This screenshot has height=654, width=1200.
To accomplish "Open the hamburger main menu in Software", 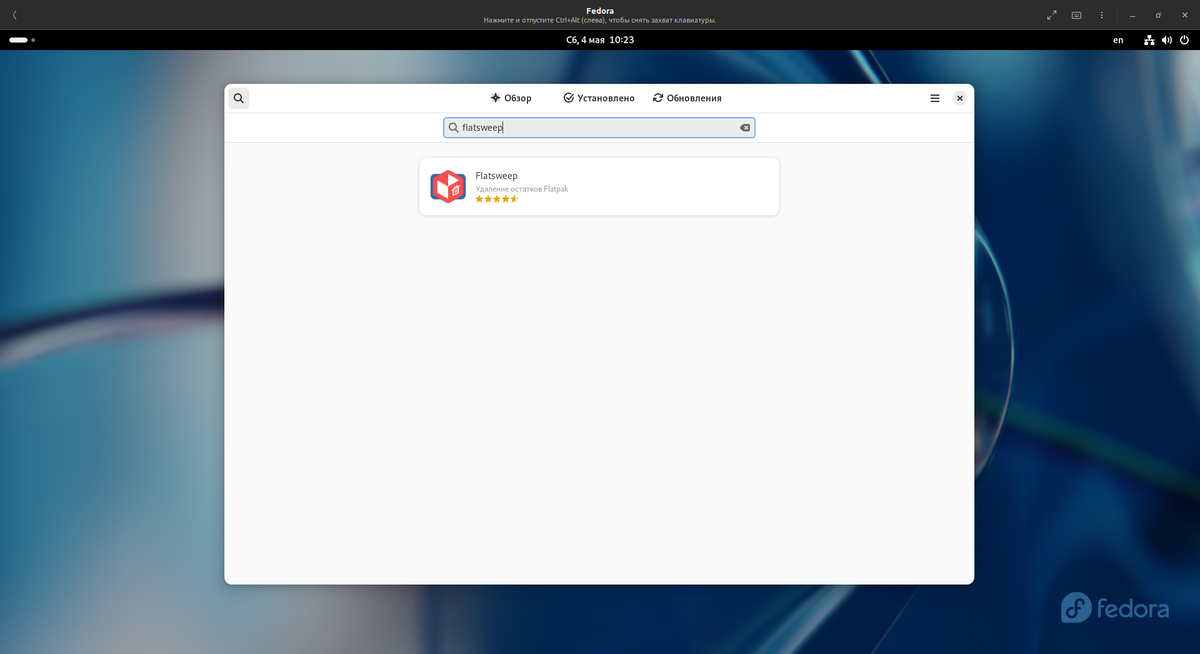I will 935,98.
